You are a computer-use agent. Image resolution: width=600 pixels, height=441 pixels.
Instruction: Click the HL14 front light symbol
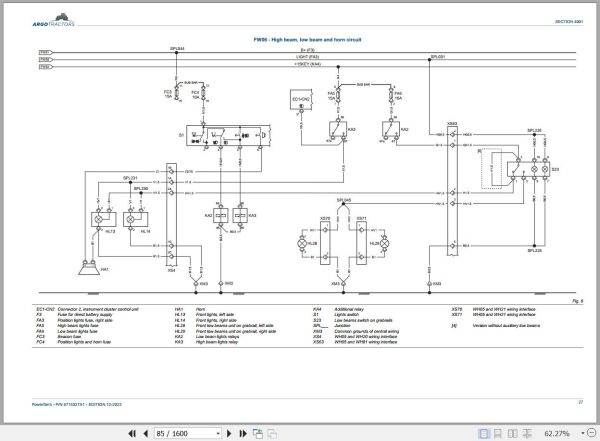coord(135,219)
